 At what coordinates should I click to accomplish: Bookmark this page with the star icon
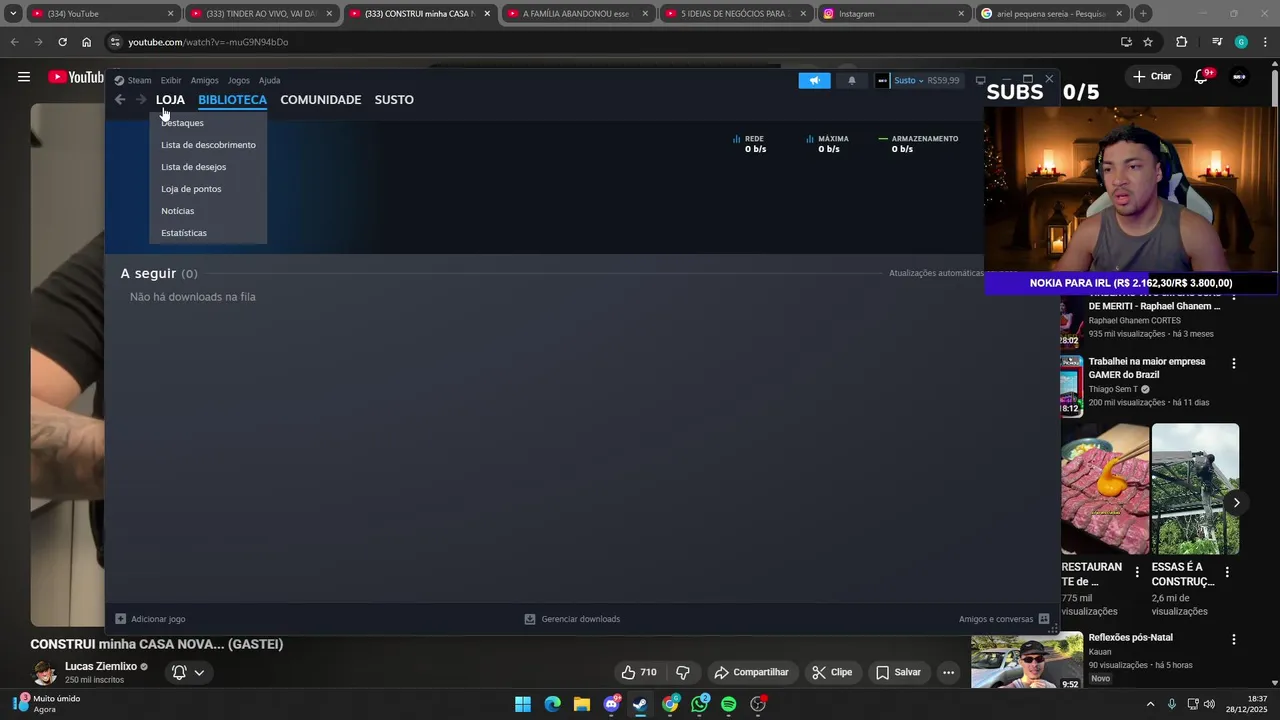click(x=1148, y=42)
